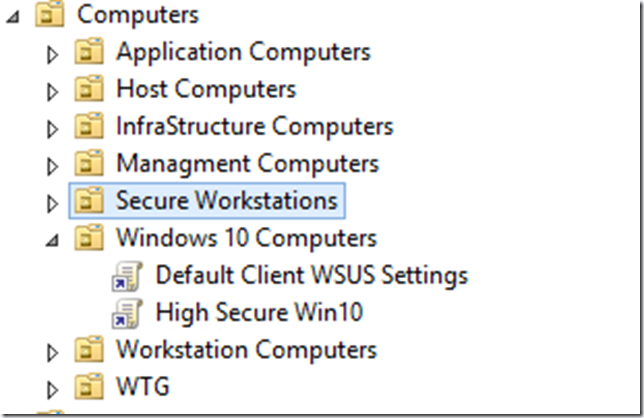Select the Host Computers label
The image size is (644, 418).
206,89
